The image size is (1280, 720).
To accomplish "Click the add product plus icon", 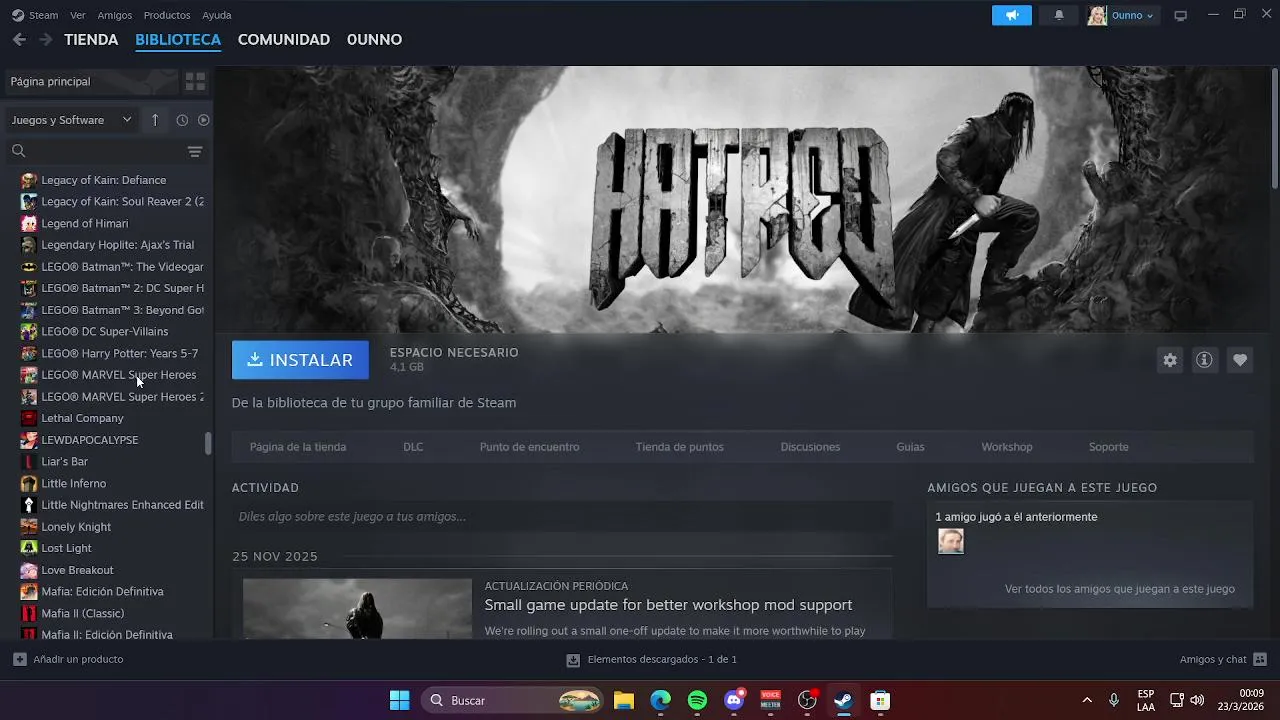I will [x=20, y=659].
